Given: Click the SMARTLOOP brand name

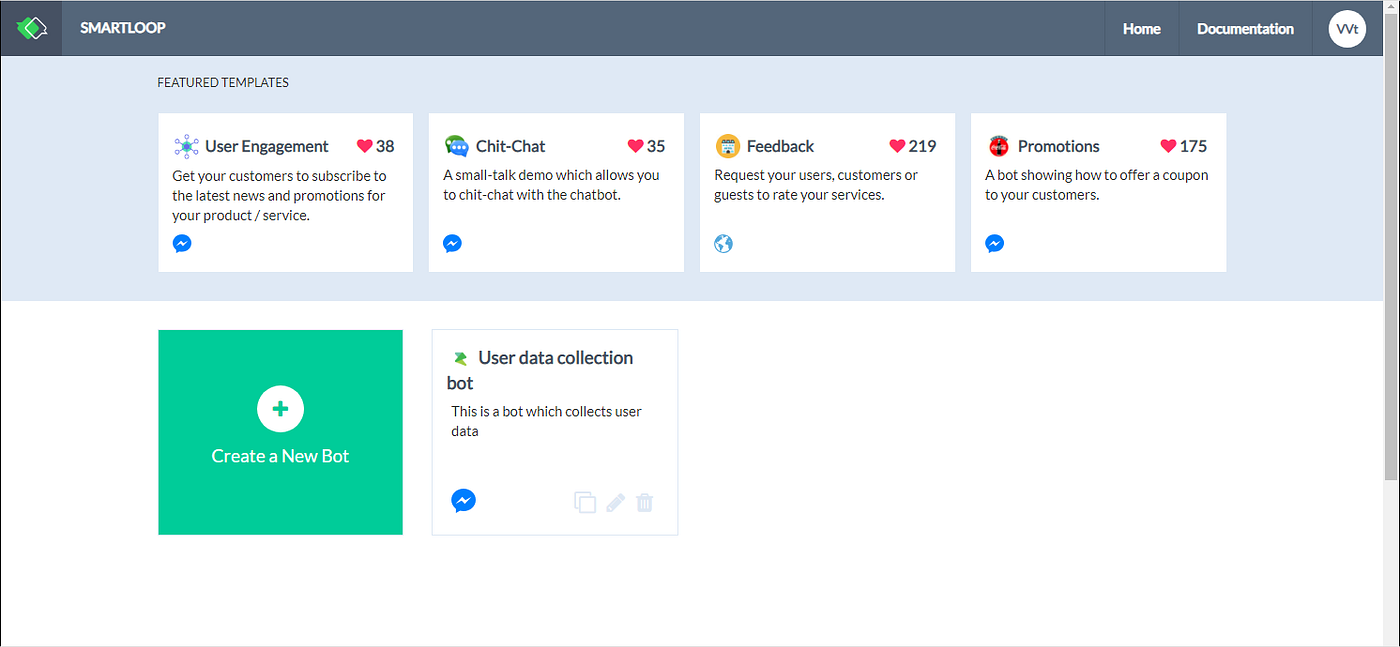Looking at the screenshot, I should click(x=123, y=28).
